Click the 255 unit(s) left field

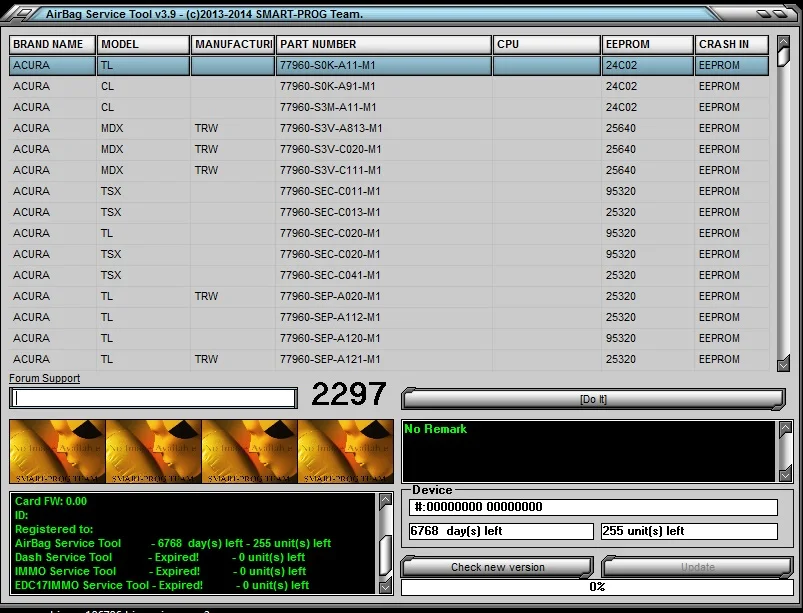689,531
